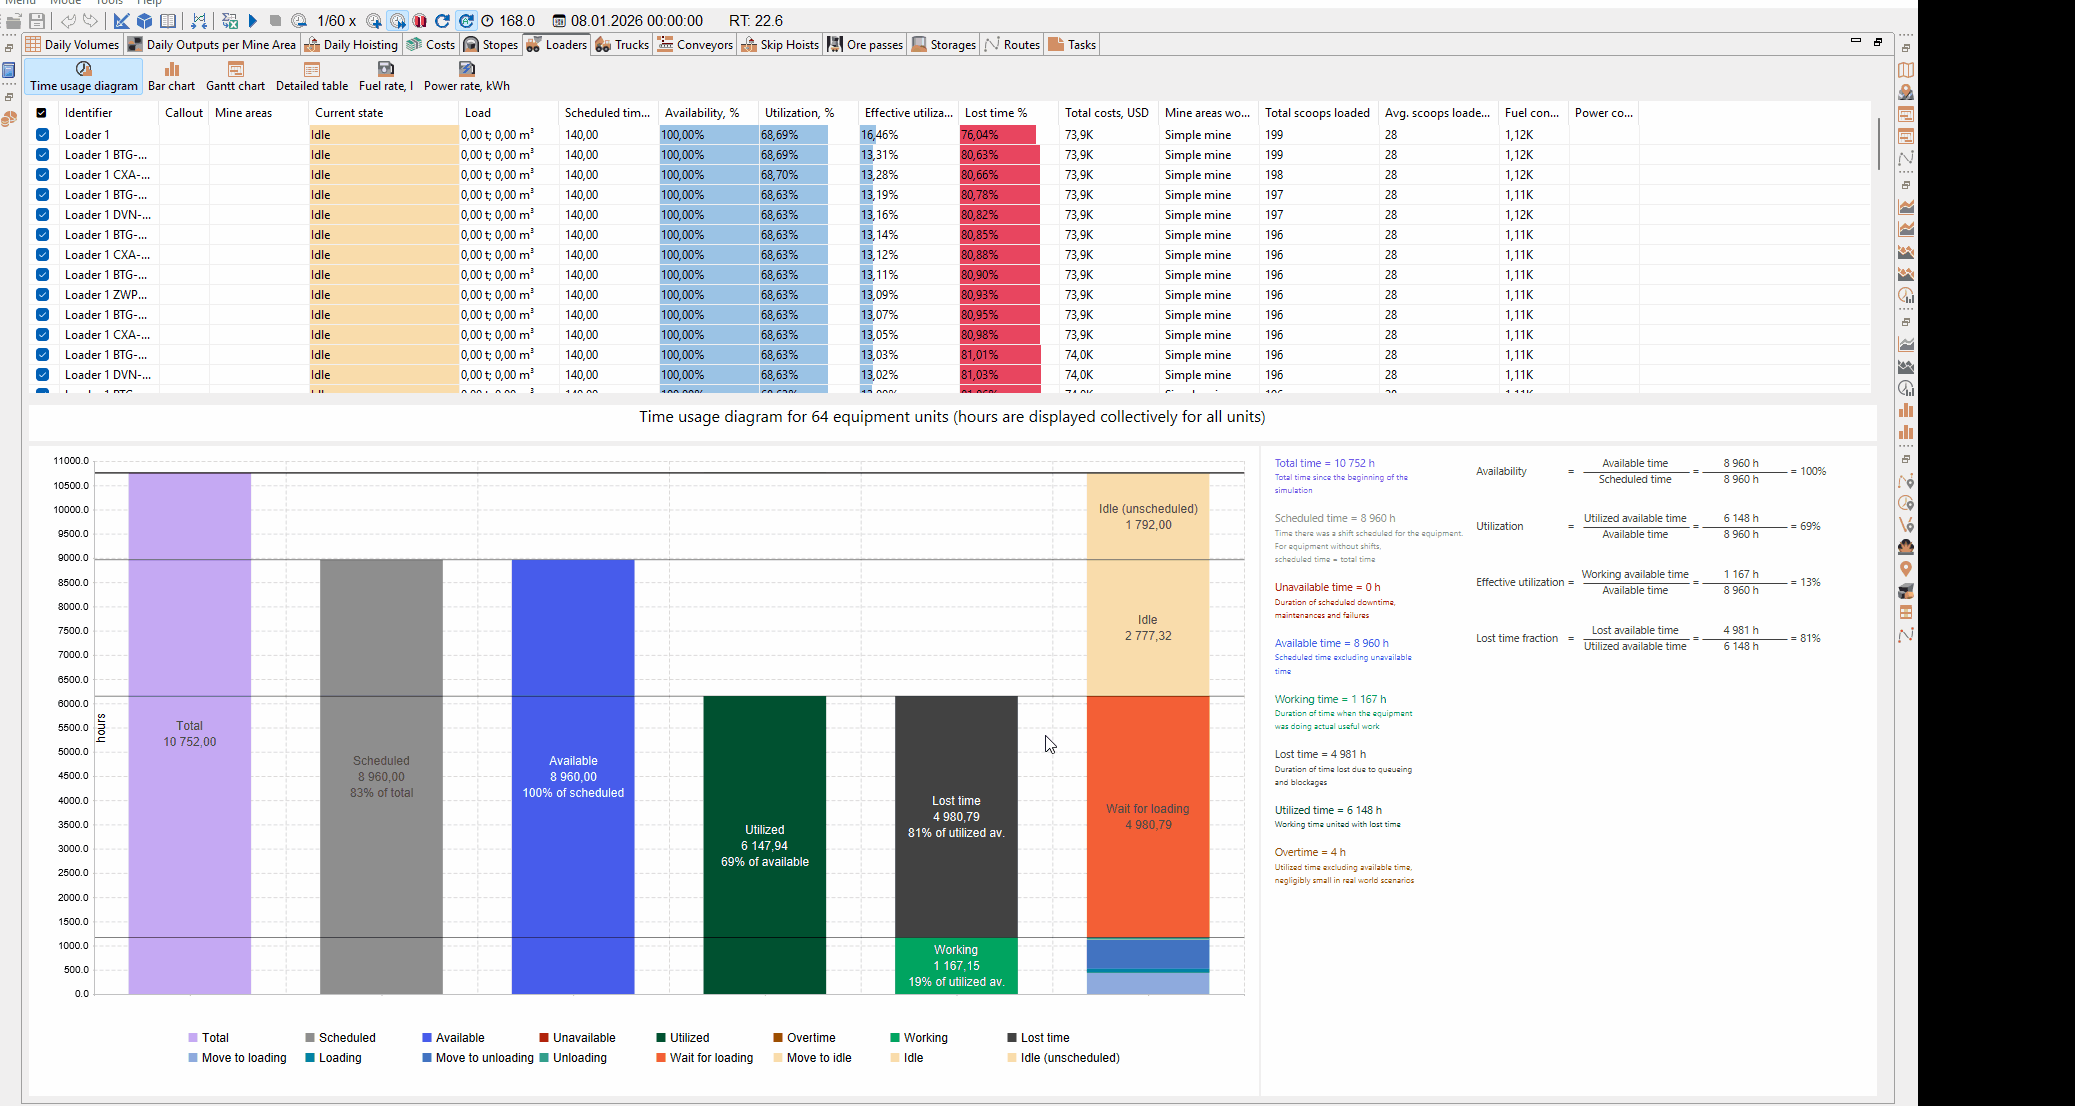This screenshot has width=2075, height=1106.
Task: Click the blue chart-axes icon in toolbar
Action: click(121, 21)
